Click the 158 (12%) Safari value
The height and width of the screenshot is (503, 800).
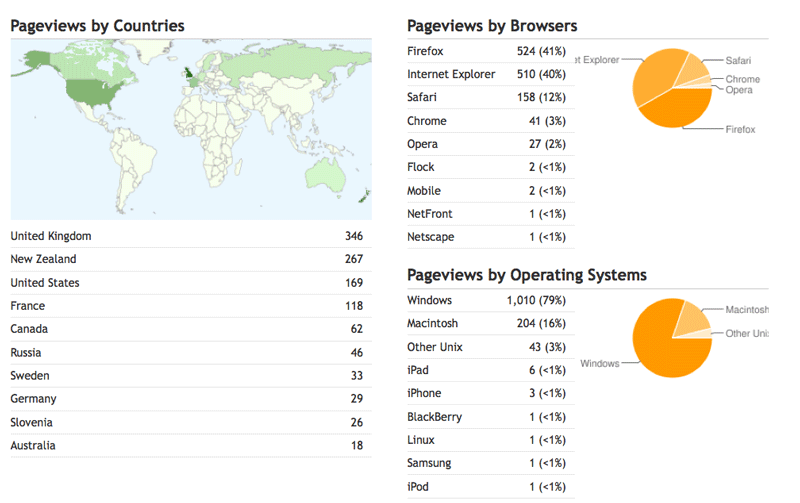pyautogui.click(x=541, y=97)
